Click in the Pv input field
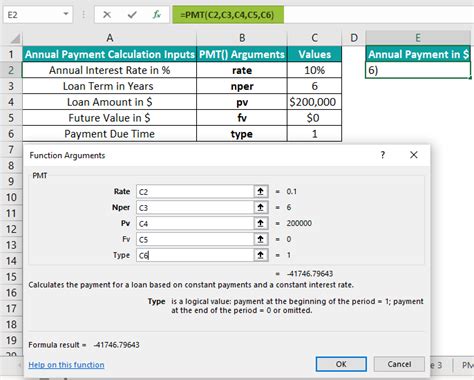 tap(195, 223)
